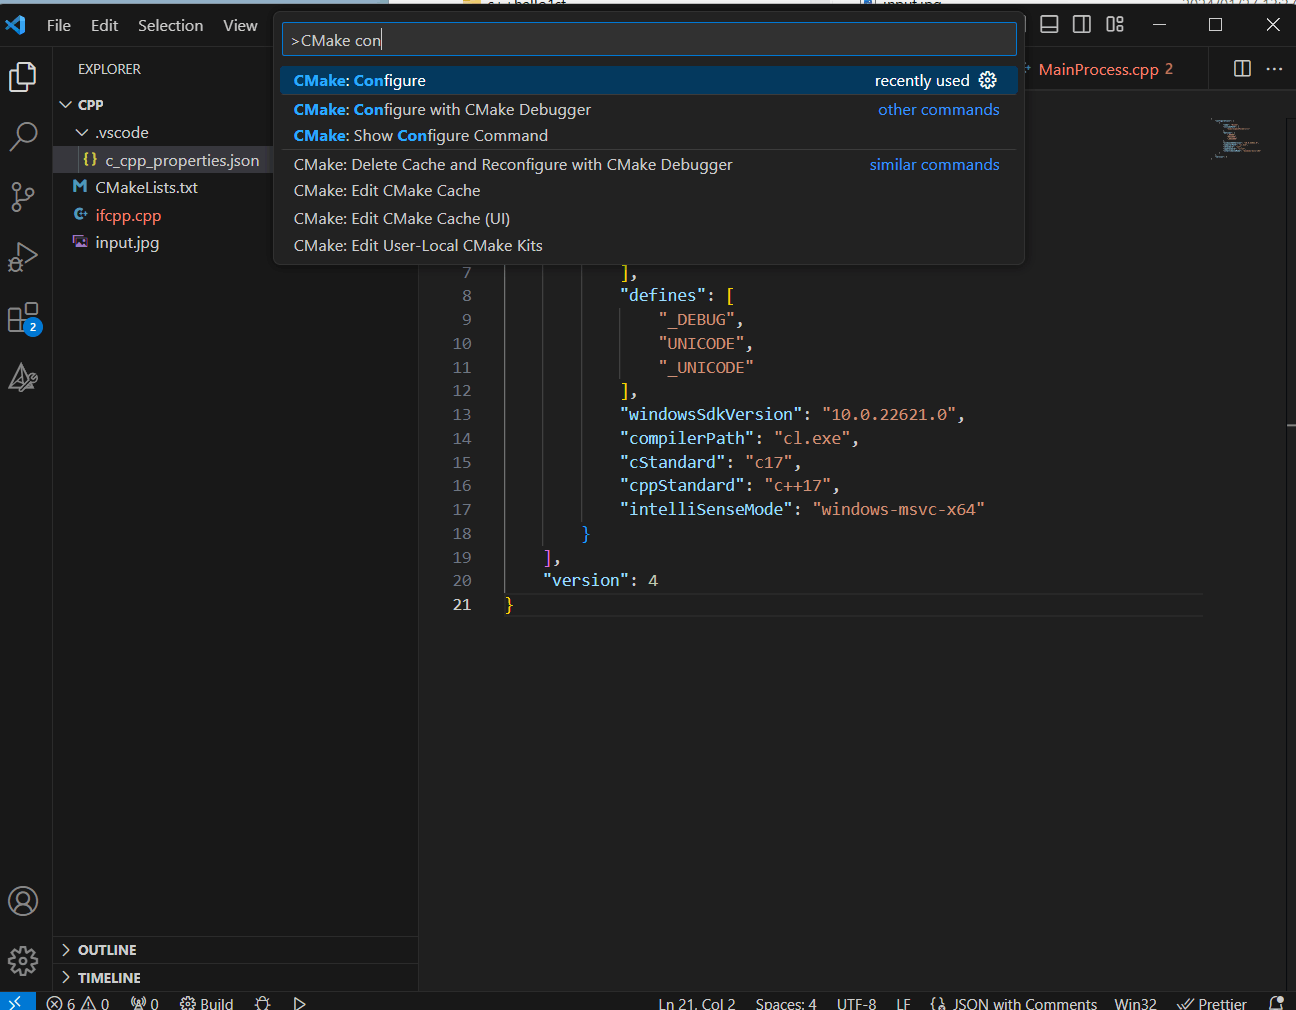
Task: Go to line via Ln 21, Col 2
Action: pyautogui.click(x=697, y=1003)
